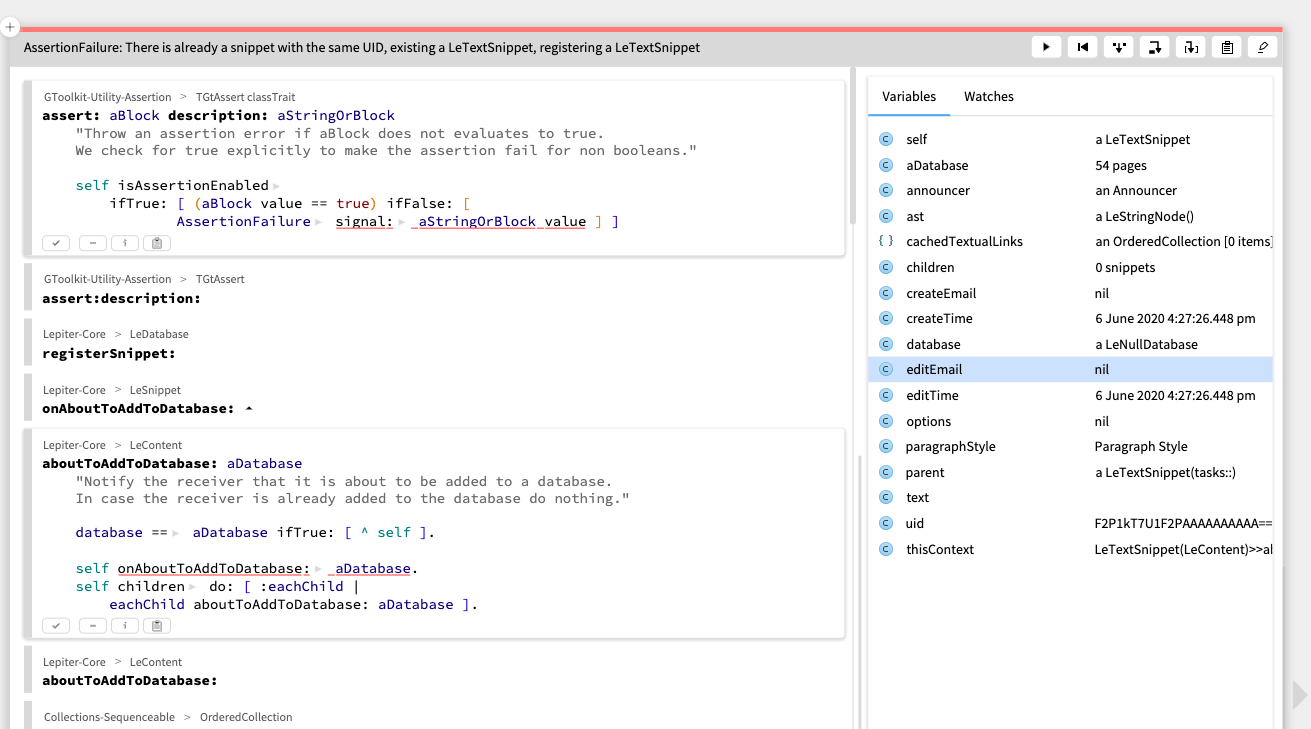Click the pencil edit icon in debugger toolbar
The width and height of the screenshot is (1311, 729).
click(1263, 47)
